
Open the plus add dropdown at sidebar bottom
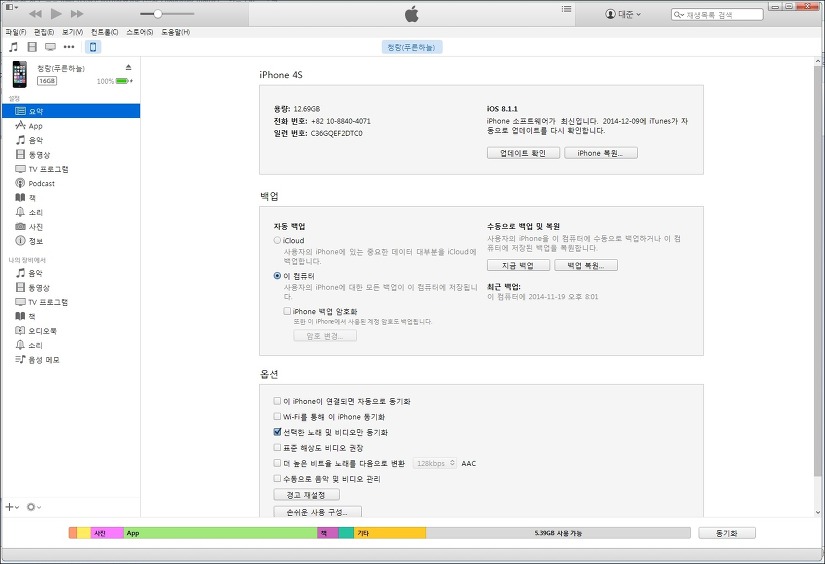click(12, 507)
